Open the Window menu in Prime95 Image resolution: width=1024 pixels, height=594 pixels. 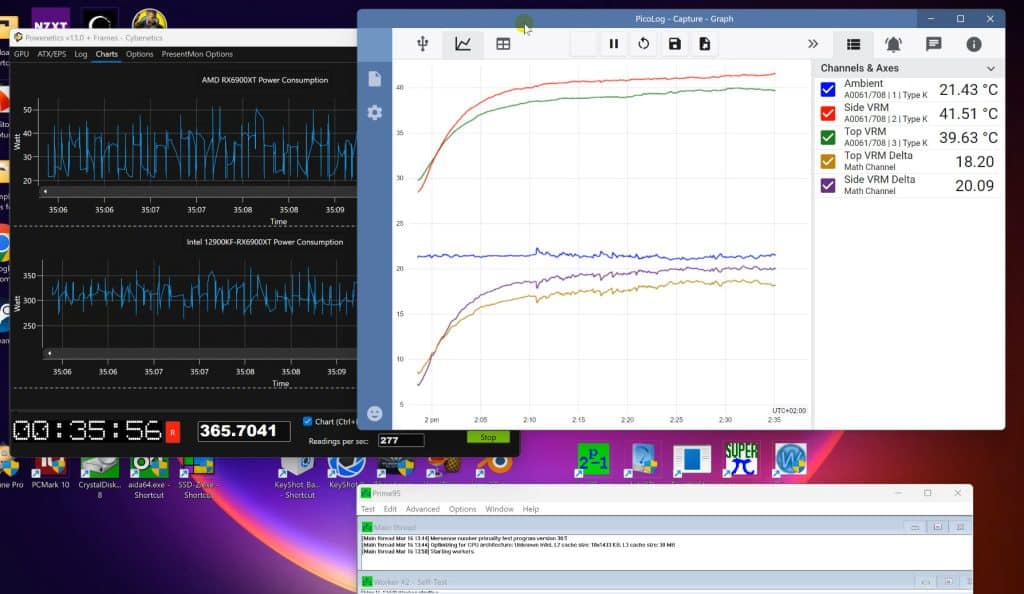[x=499, y=509]
